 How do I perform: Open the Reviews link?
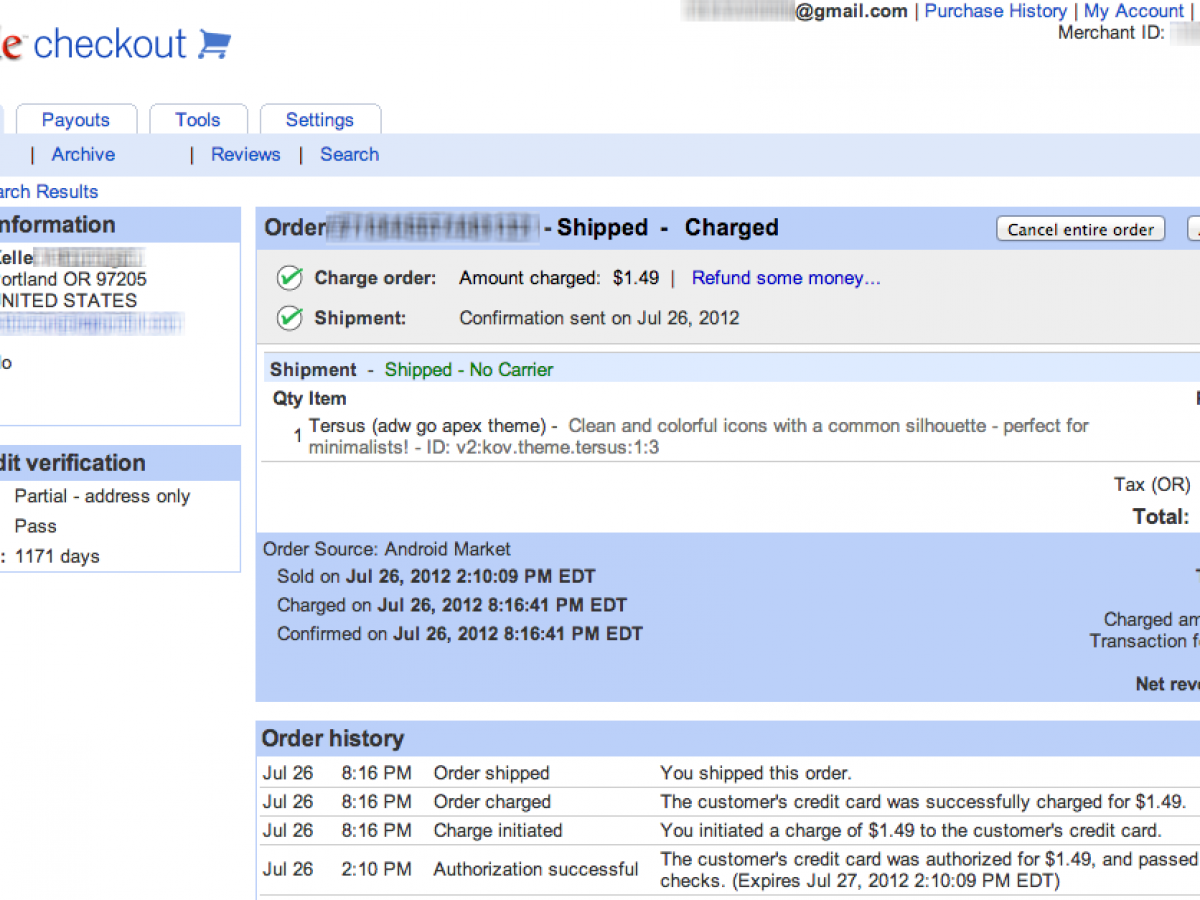point(245,154)
